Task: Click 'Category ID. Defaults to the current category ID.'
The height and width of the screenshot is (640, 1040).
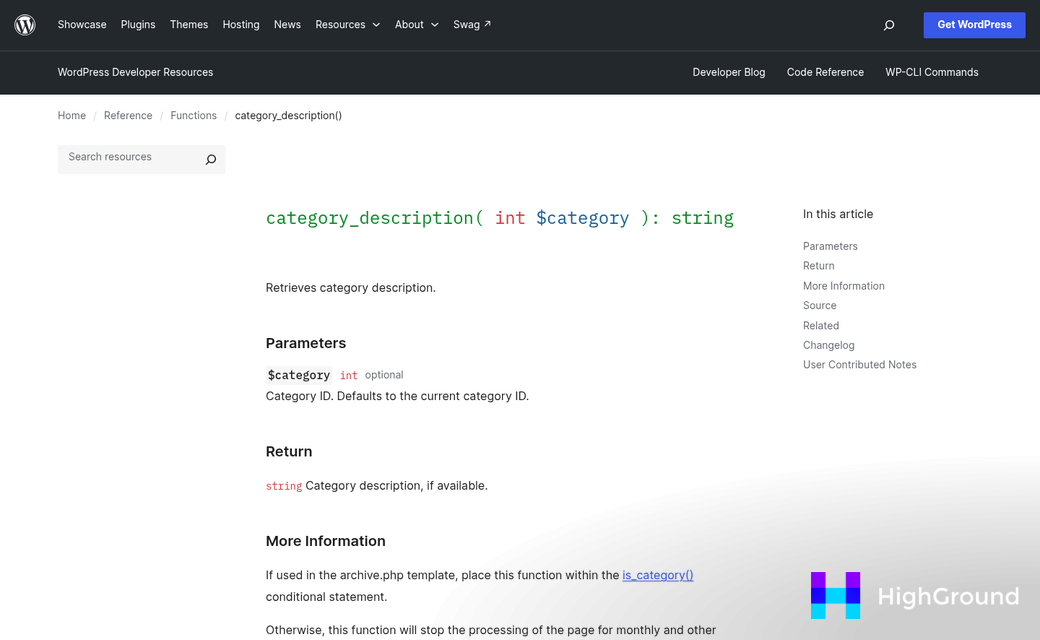Action: tap(397, 396)
